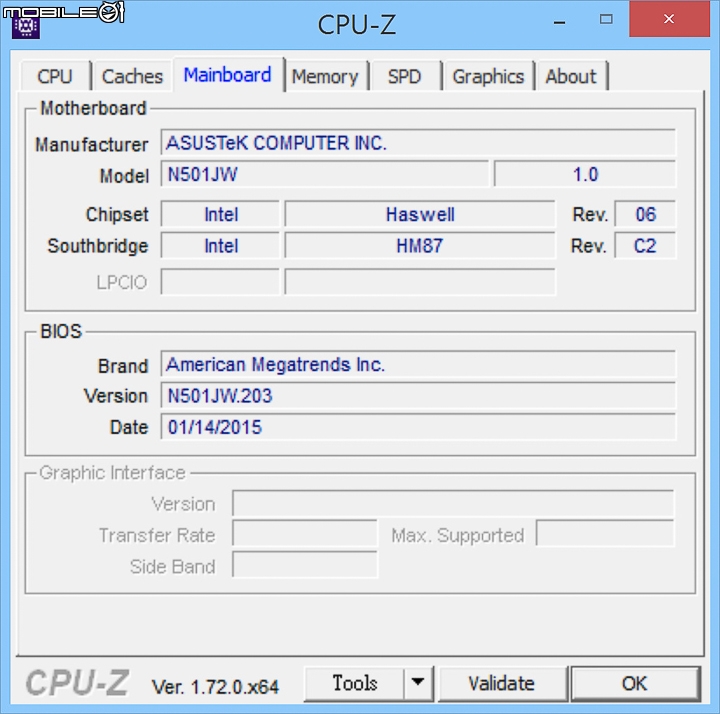Close the CPU-Z window
The width and height of the screenshot is (720, 714).
click(669, 19)
